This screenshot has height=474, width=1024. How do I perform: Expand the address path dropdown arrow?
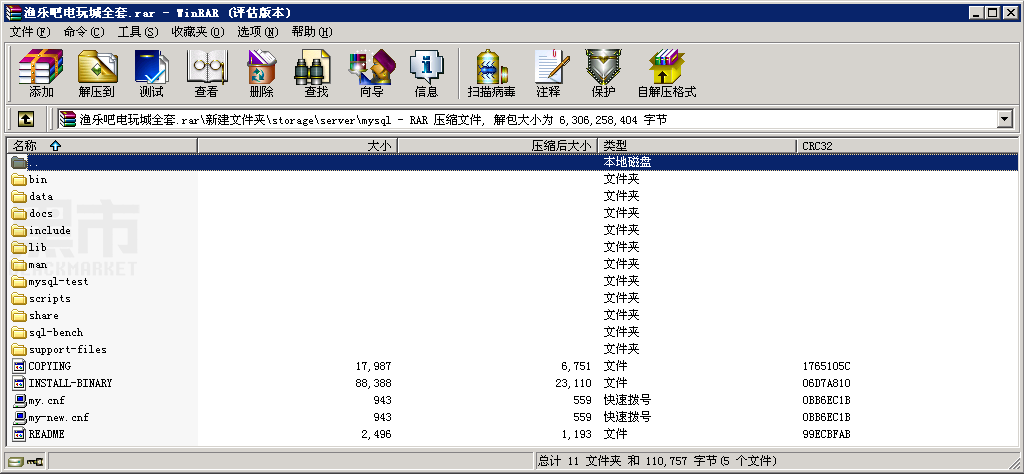1004,119
